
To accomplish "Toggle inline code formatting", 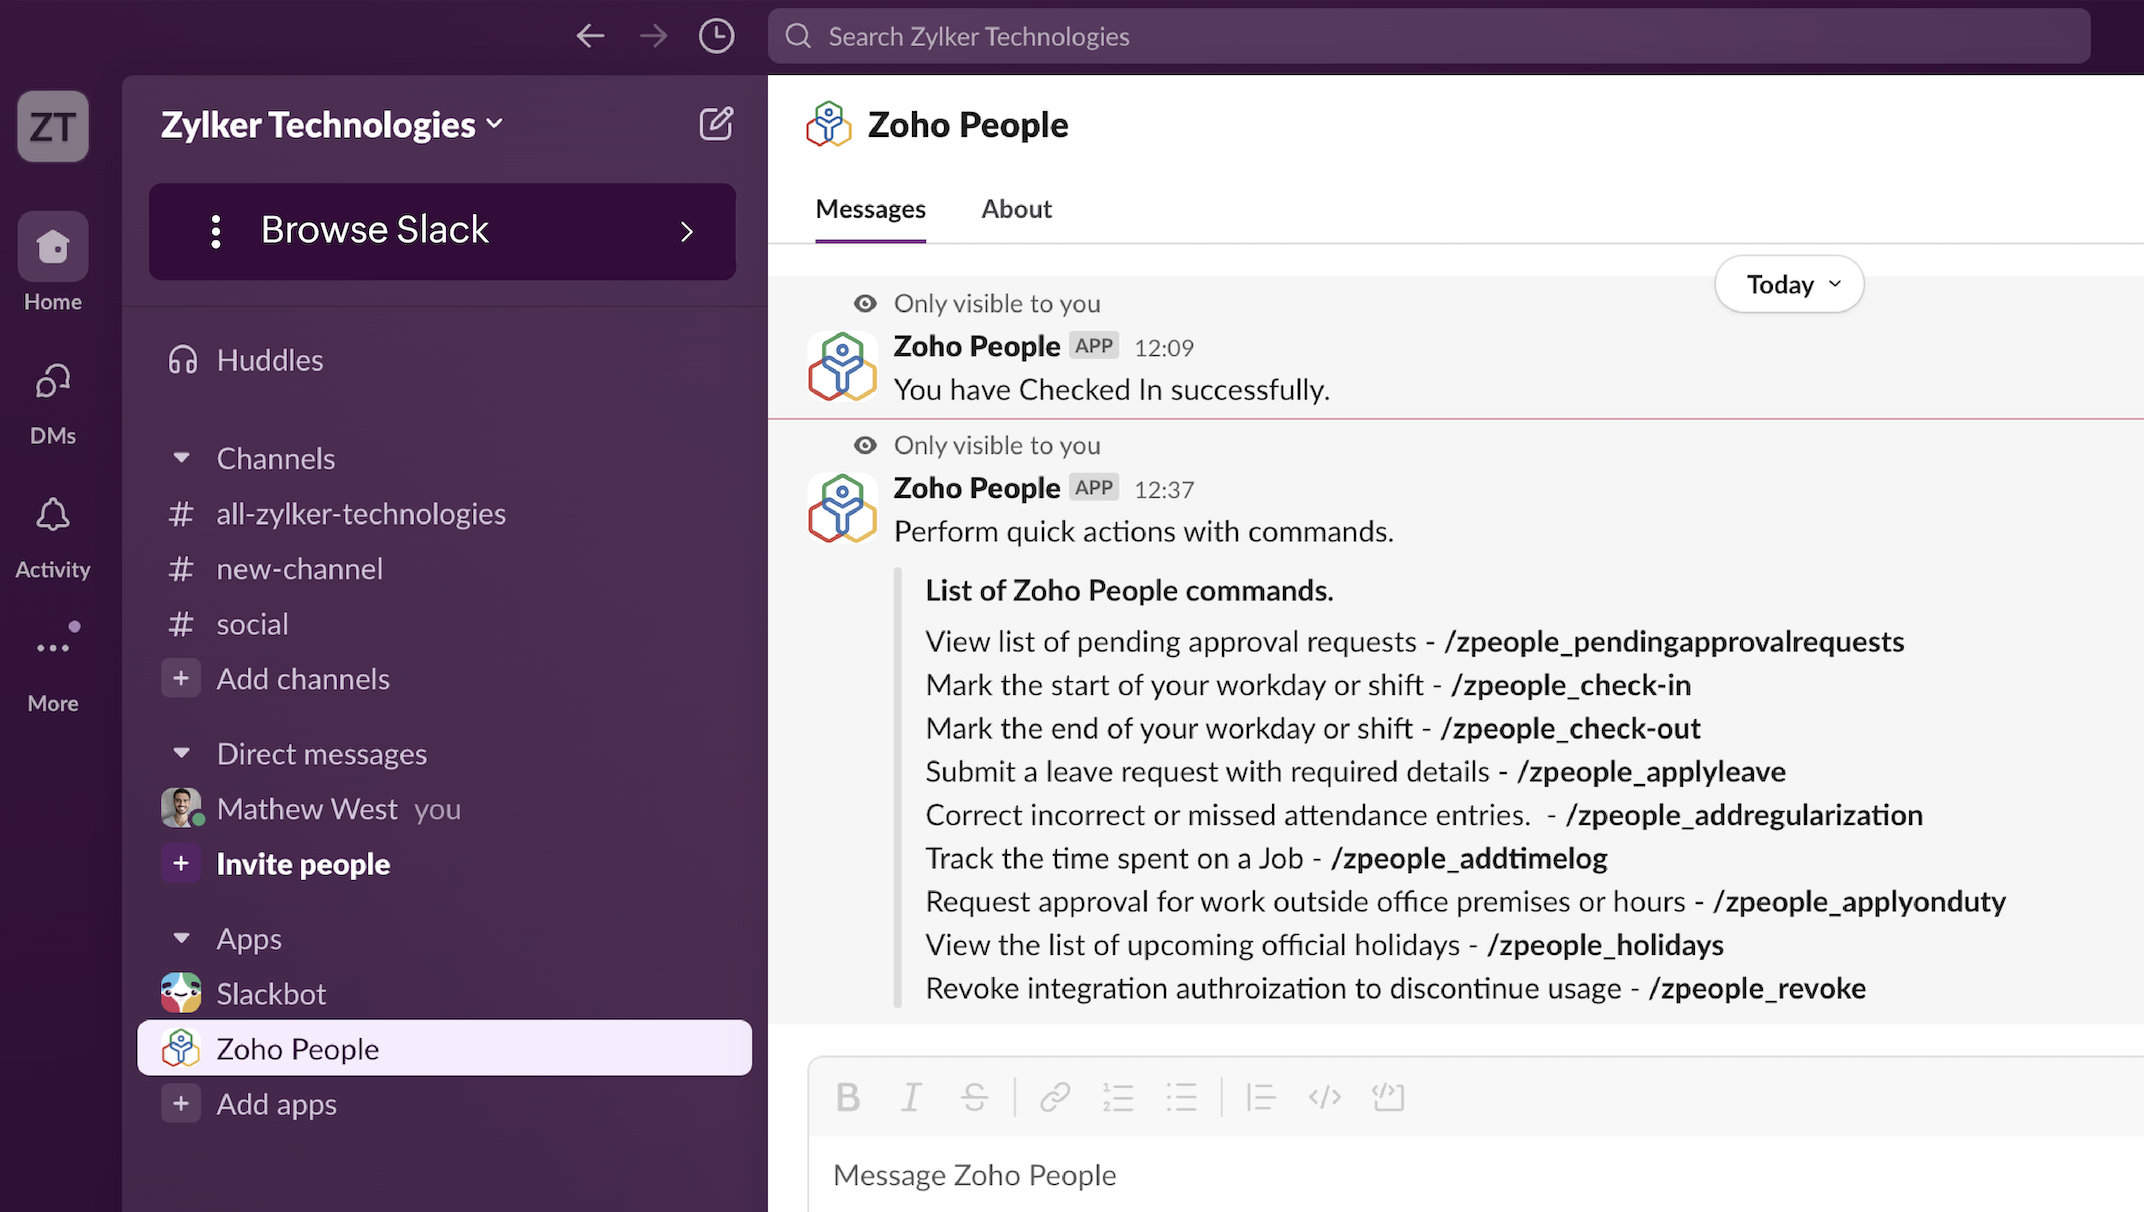I will point(1324,1097).
